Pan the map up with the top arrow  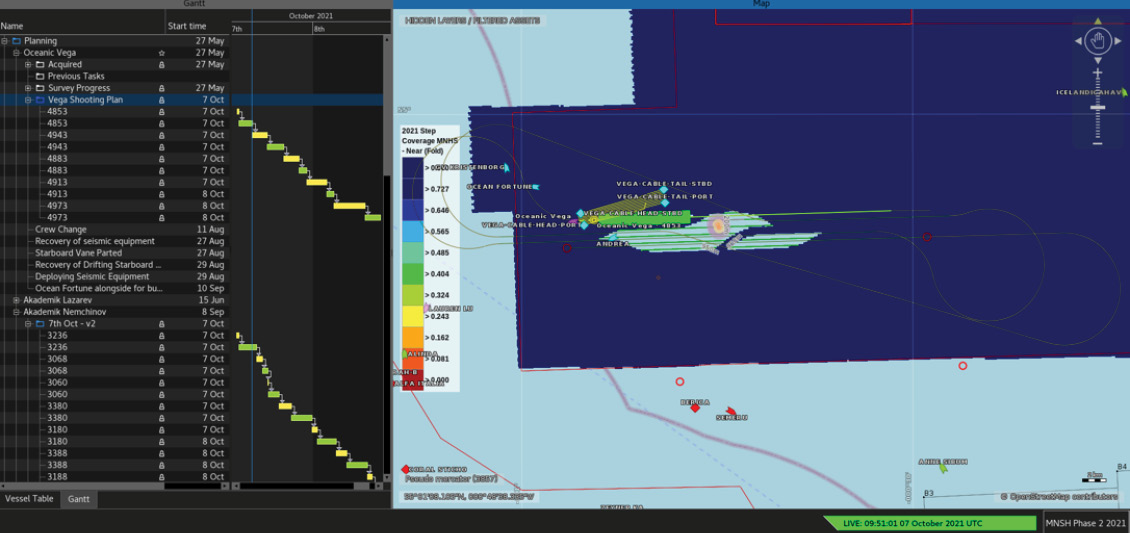coord(1098,22)
